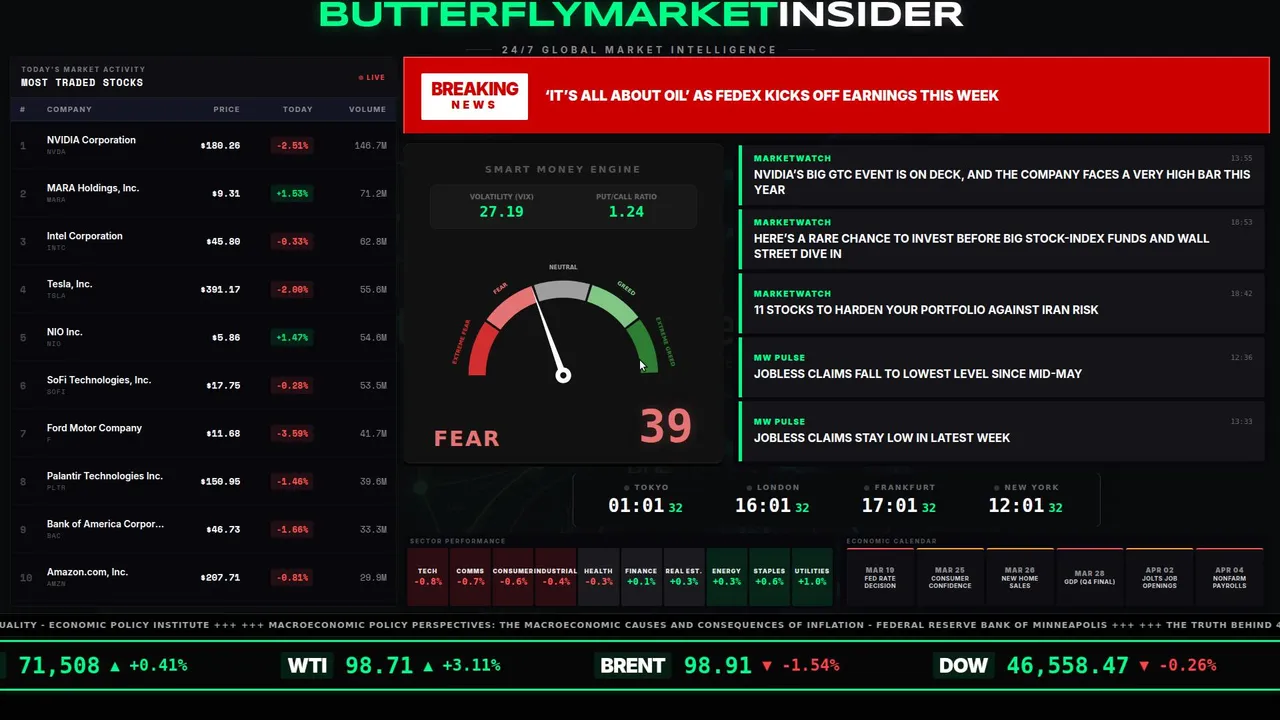Open the Mar 19 Fed Rate Decision card

880,577
